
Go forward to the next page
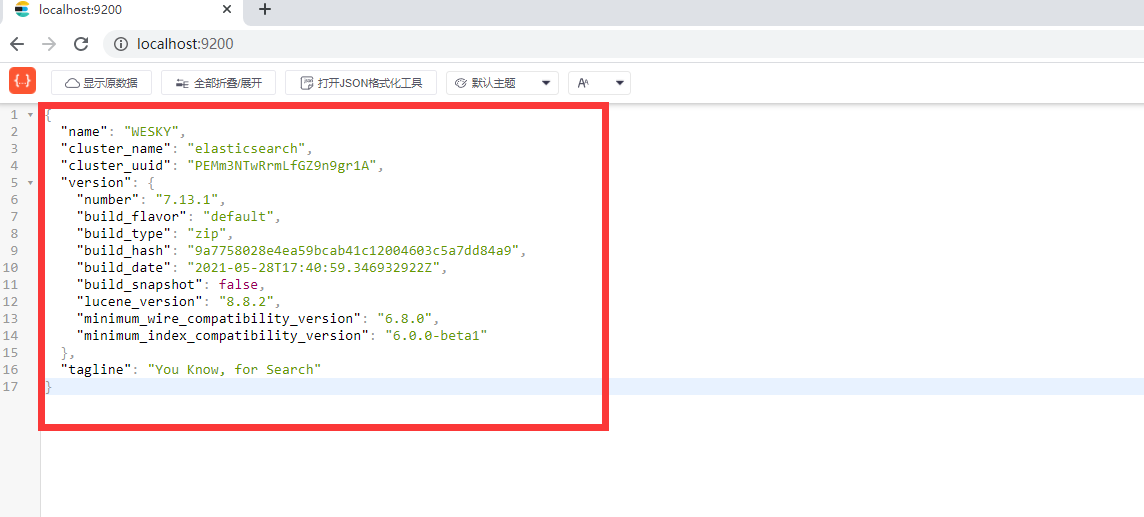[x=49, y=44]
